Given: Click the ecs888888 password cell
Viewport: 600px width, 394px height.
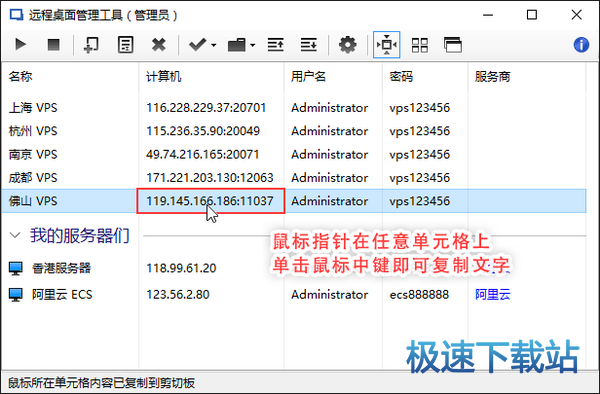Looking at the screenshot, I should point(419,295).
